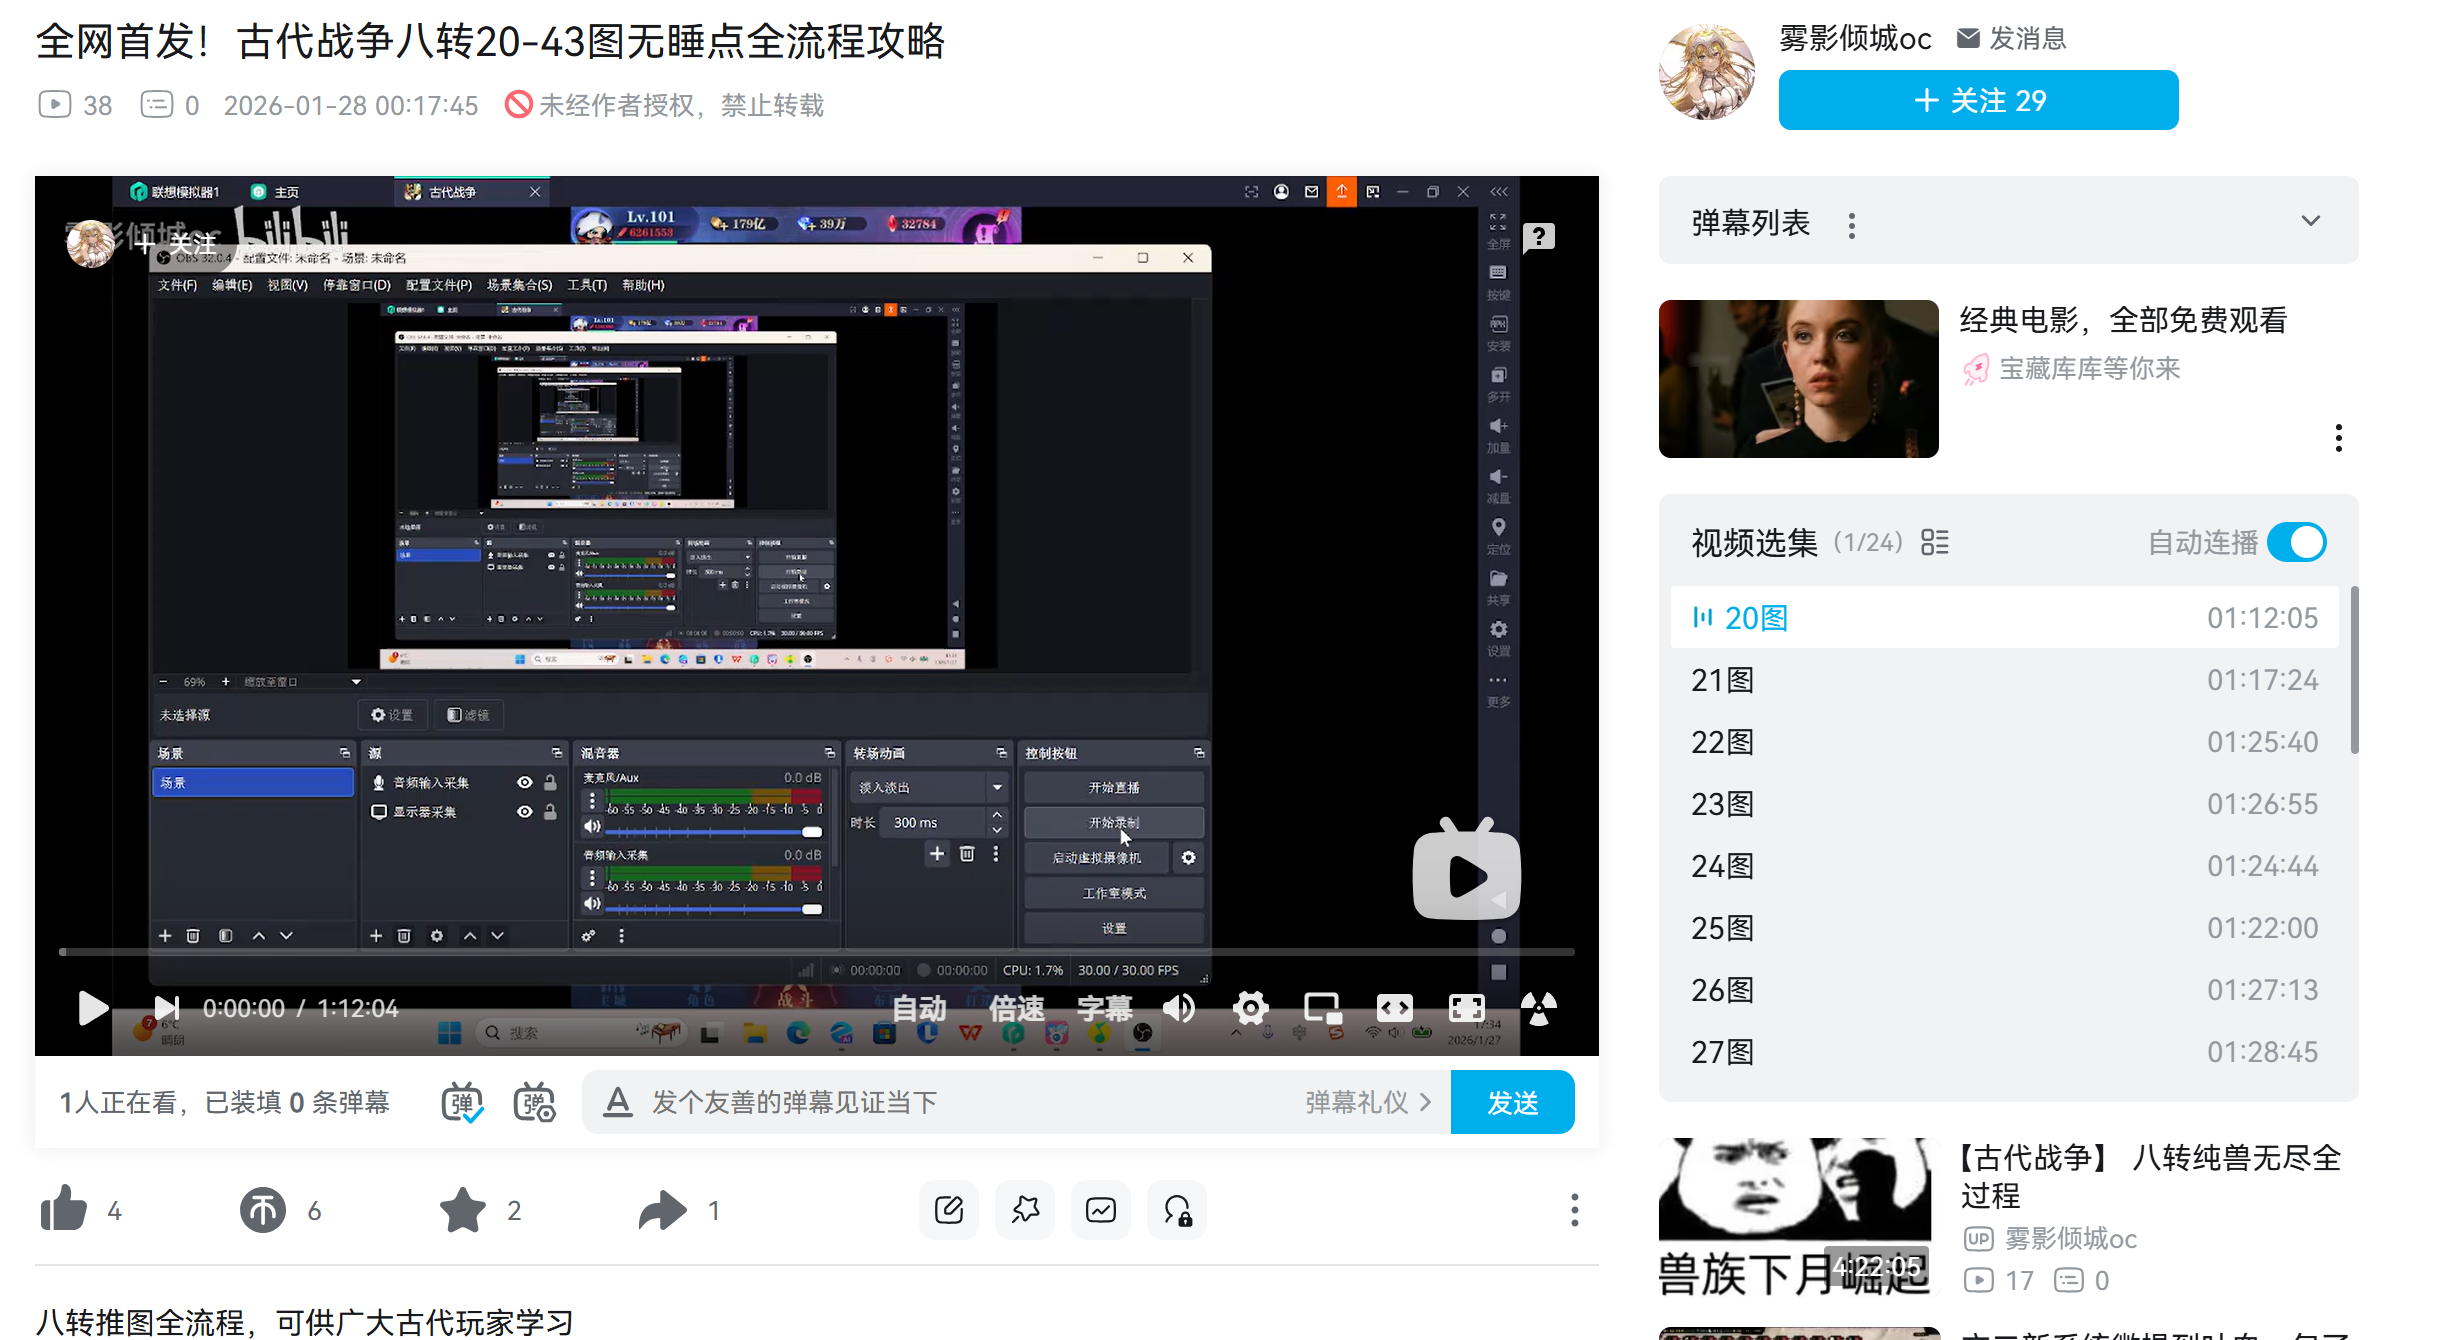Toggle the playlist view mode icon

[x=1935, y=542]
